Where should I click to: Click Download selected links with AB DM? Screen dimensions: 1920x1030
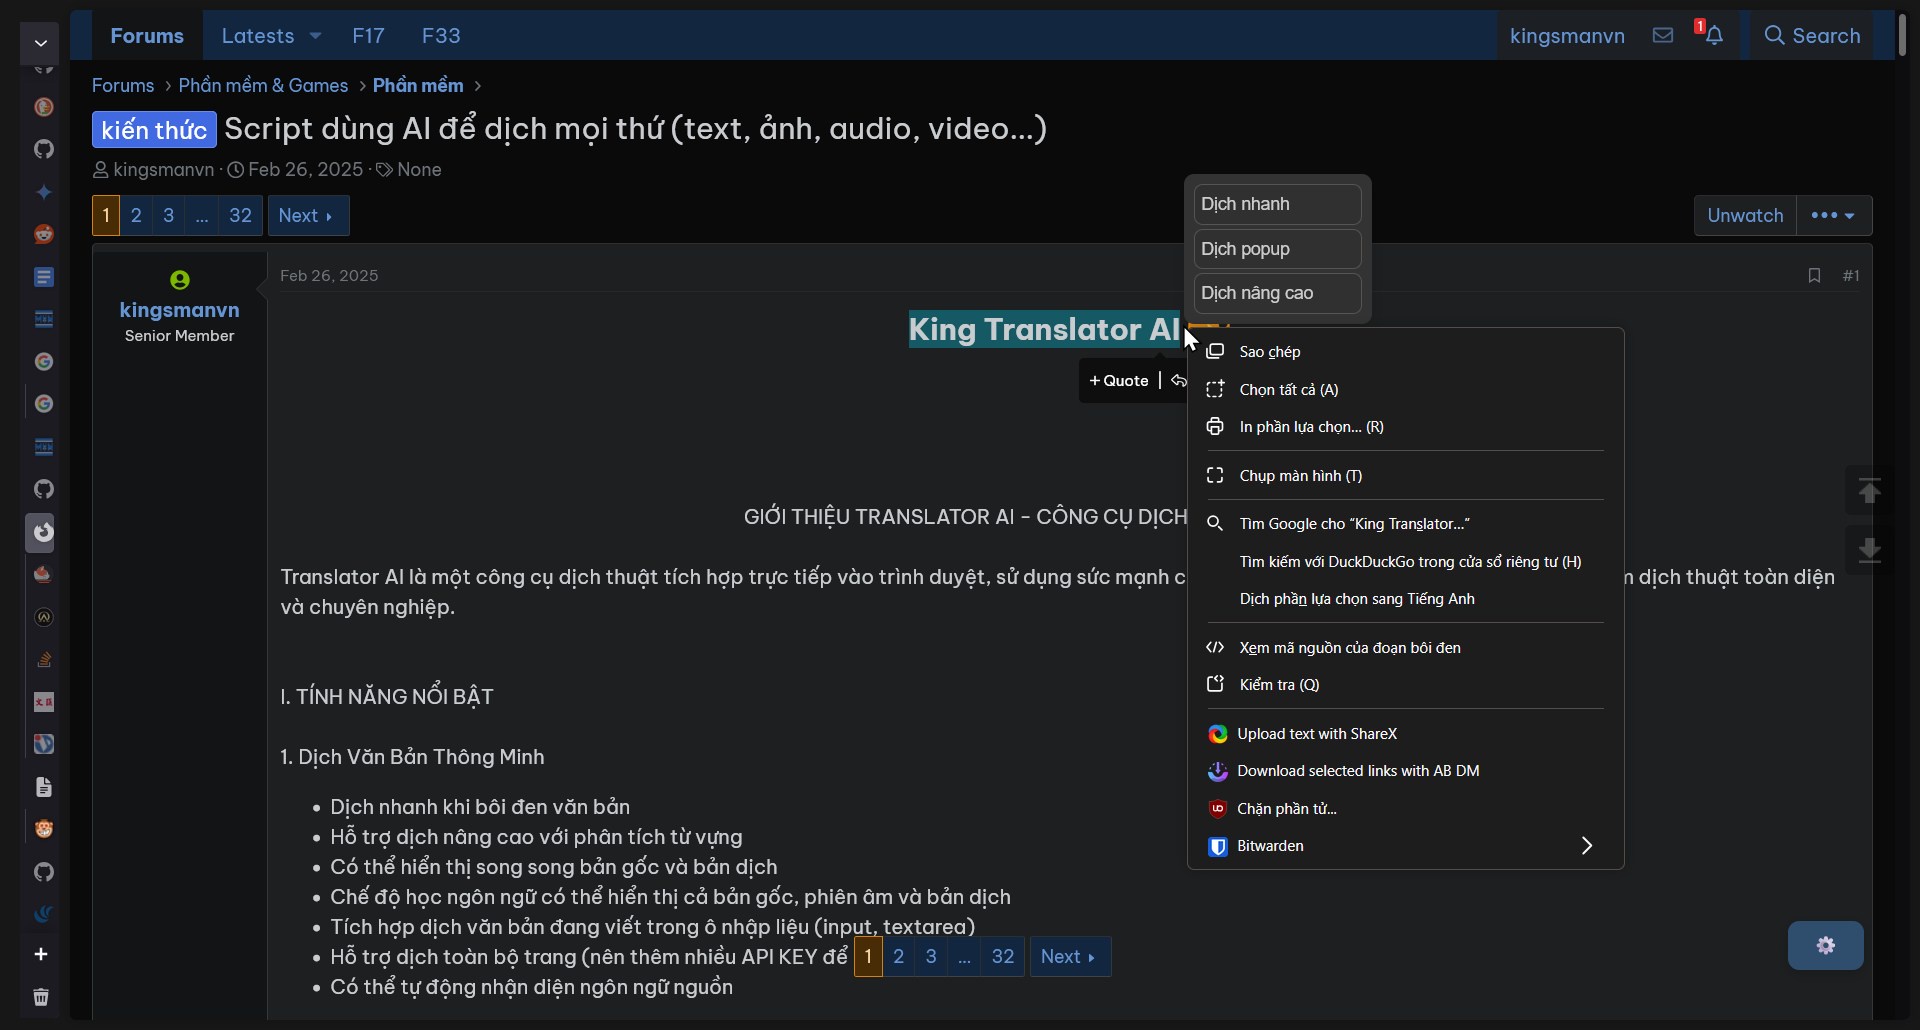coord(1405,771)
